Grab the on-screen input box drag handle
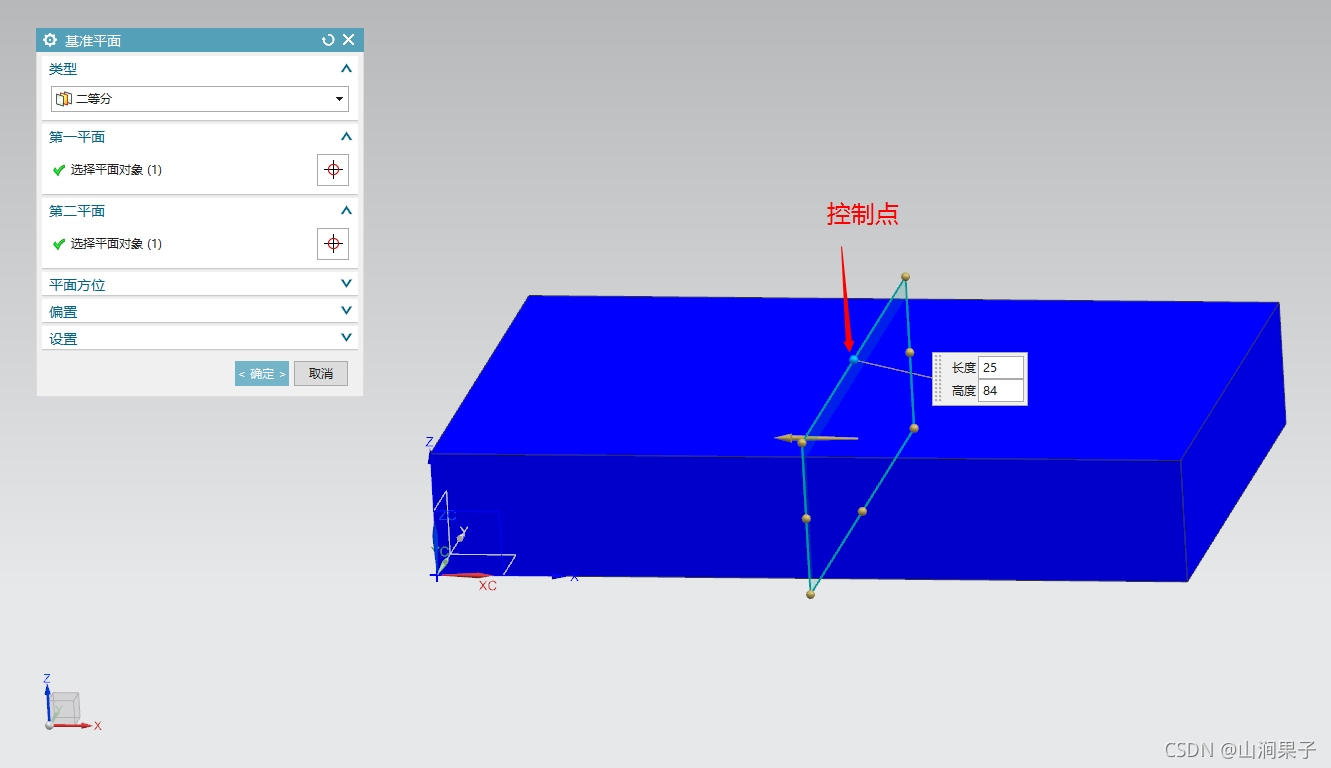 pos(938,379)
